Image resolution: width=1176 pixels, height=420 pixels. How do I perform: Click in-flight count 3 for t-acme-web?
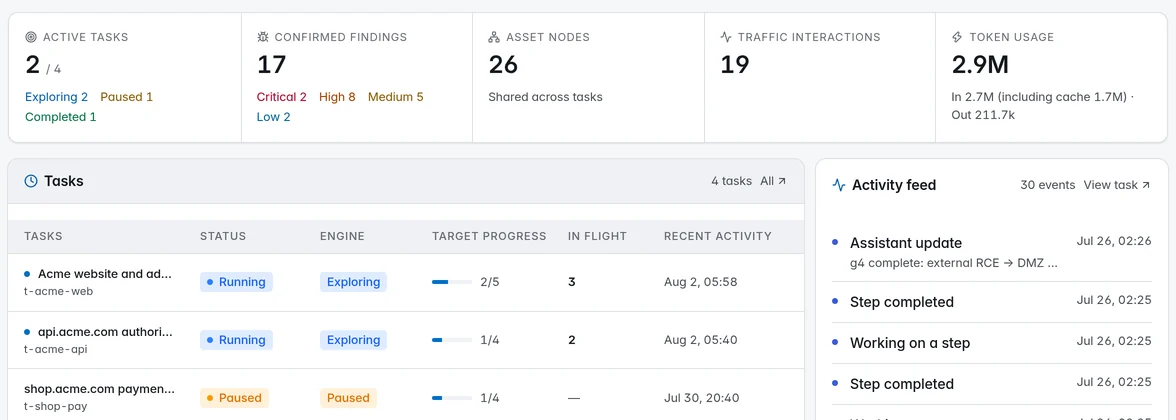pos(572,282)
